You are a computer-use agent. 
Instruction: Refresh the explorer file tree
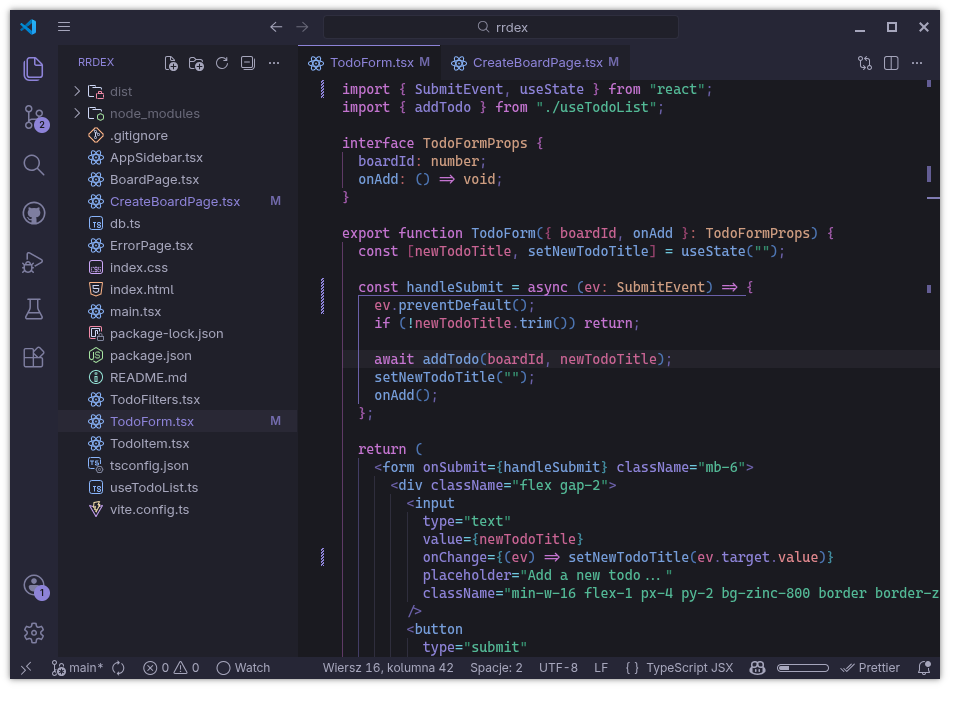click(222, 63)
